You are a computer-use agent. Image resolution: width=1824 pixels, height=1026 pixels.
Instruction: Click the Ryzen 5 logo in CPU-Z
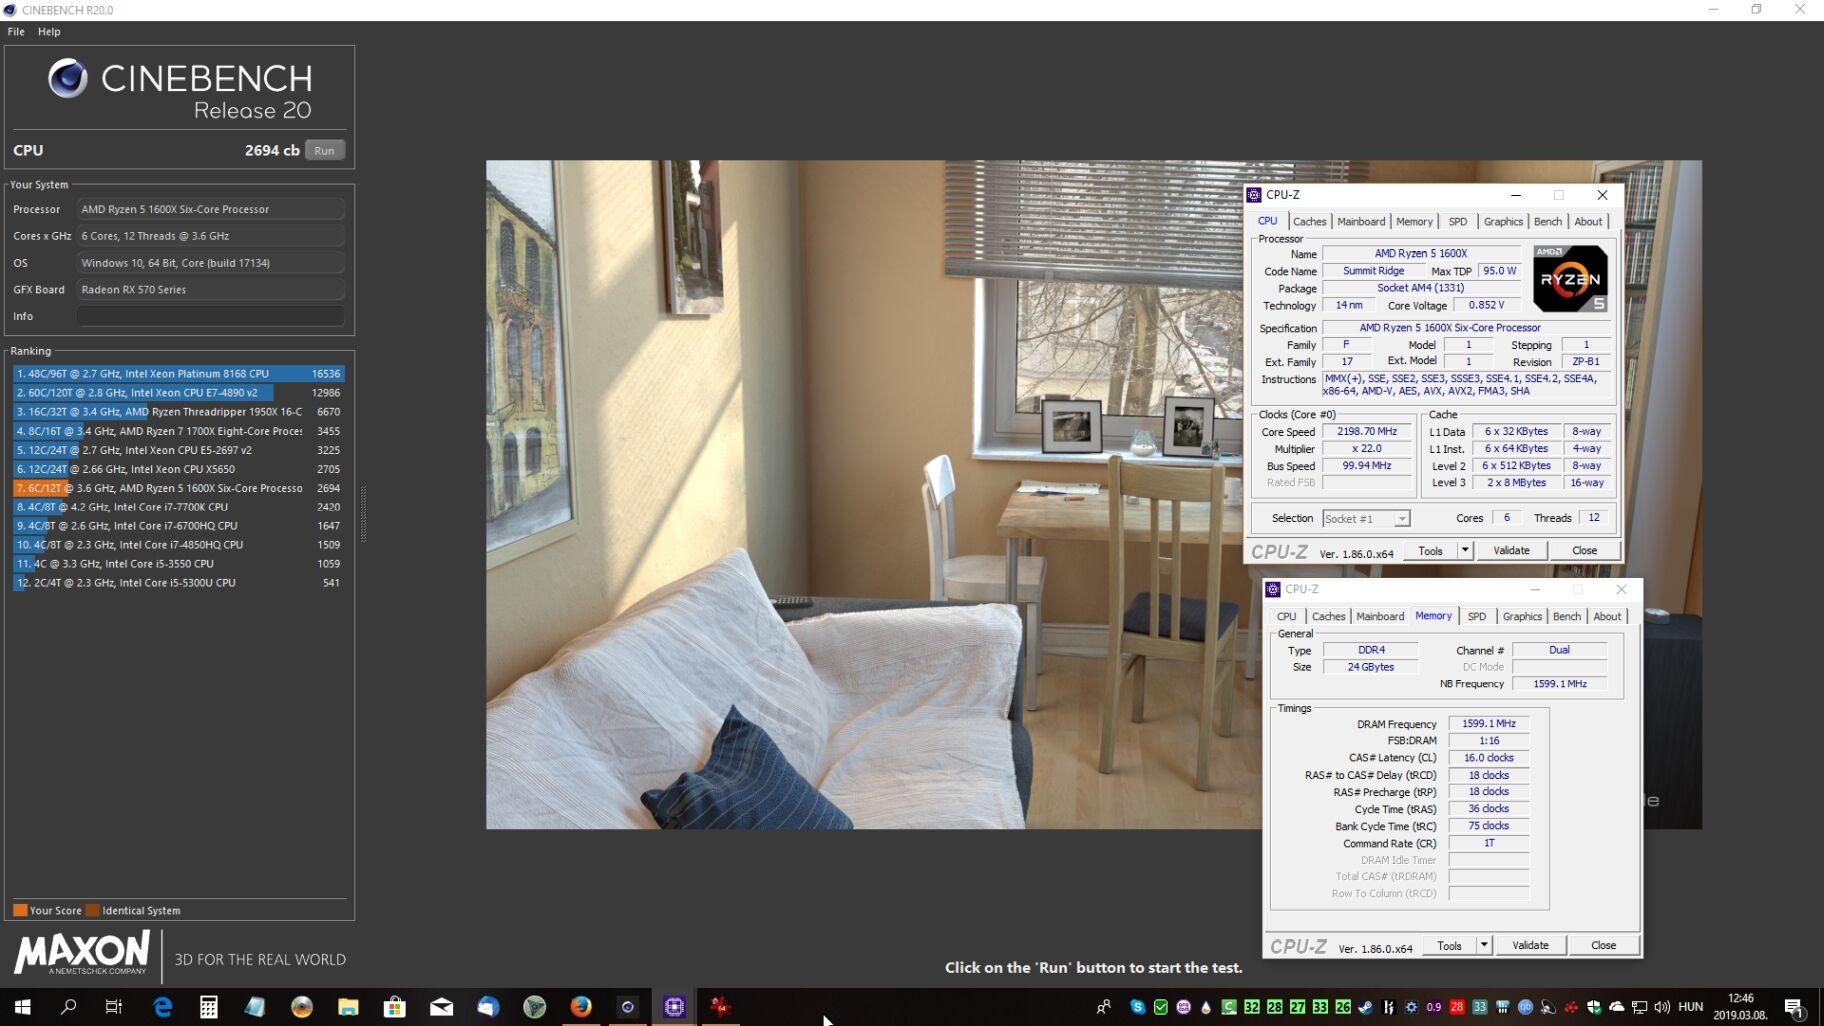(x=1570, y=279)
